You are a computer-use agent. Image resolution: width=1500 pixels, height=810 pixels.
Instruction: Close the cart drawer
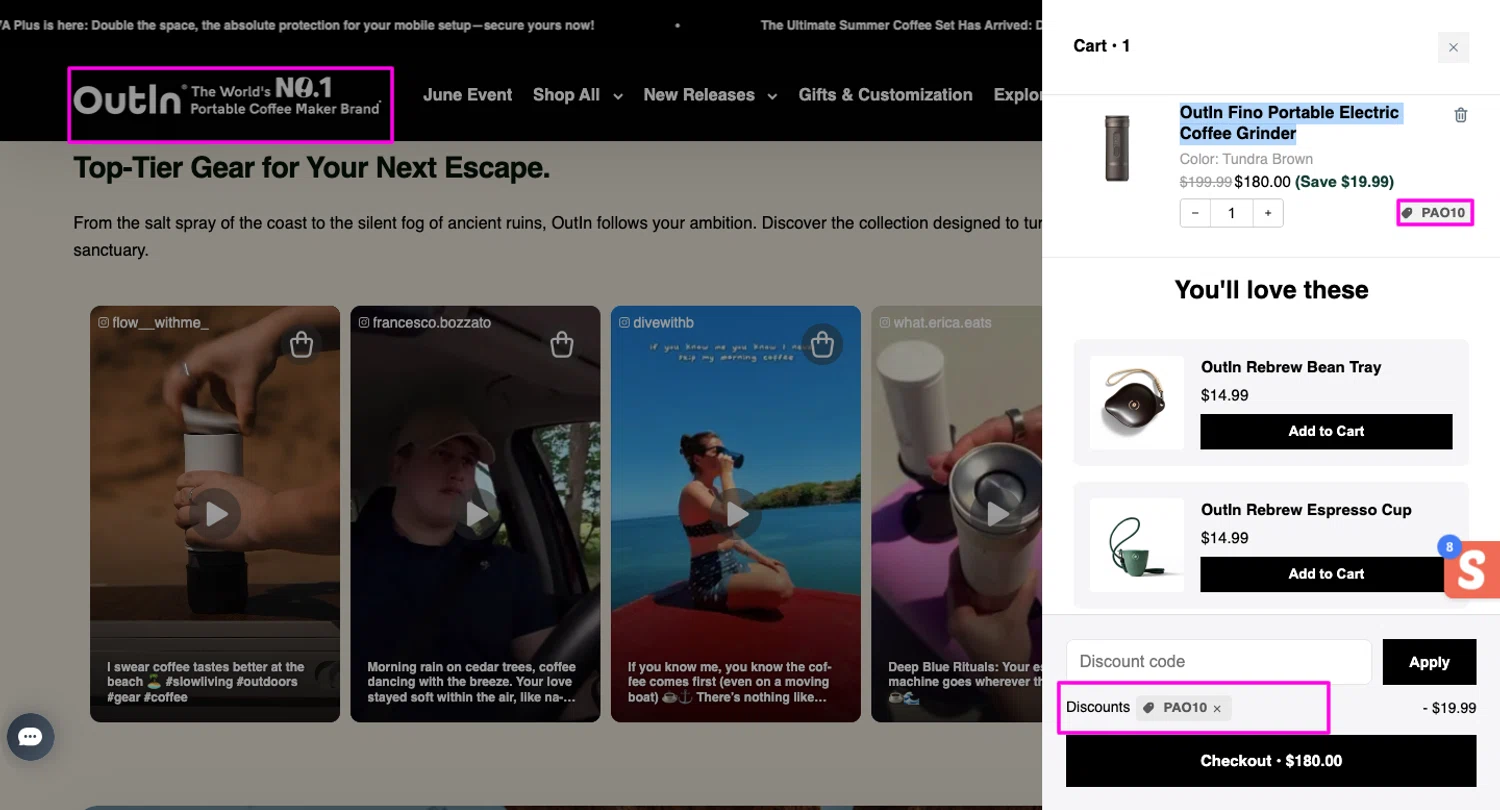pyautogui.click(x=1453, y=47)
